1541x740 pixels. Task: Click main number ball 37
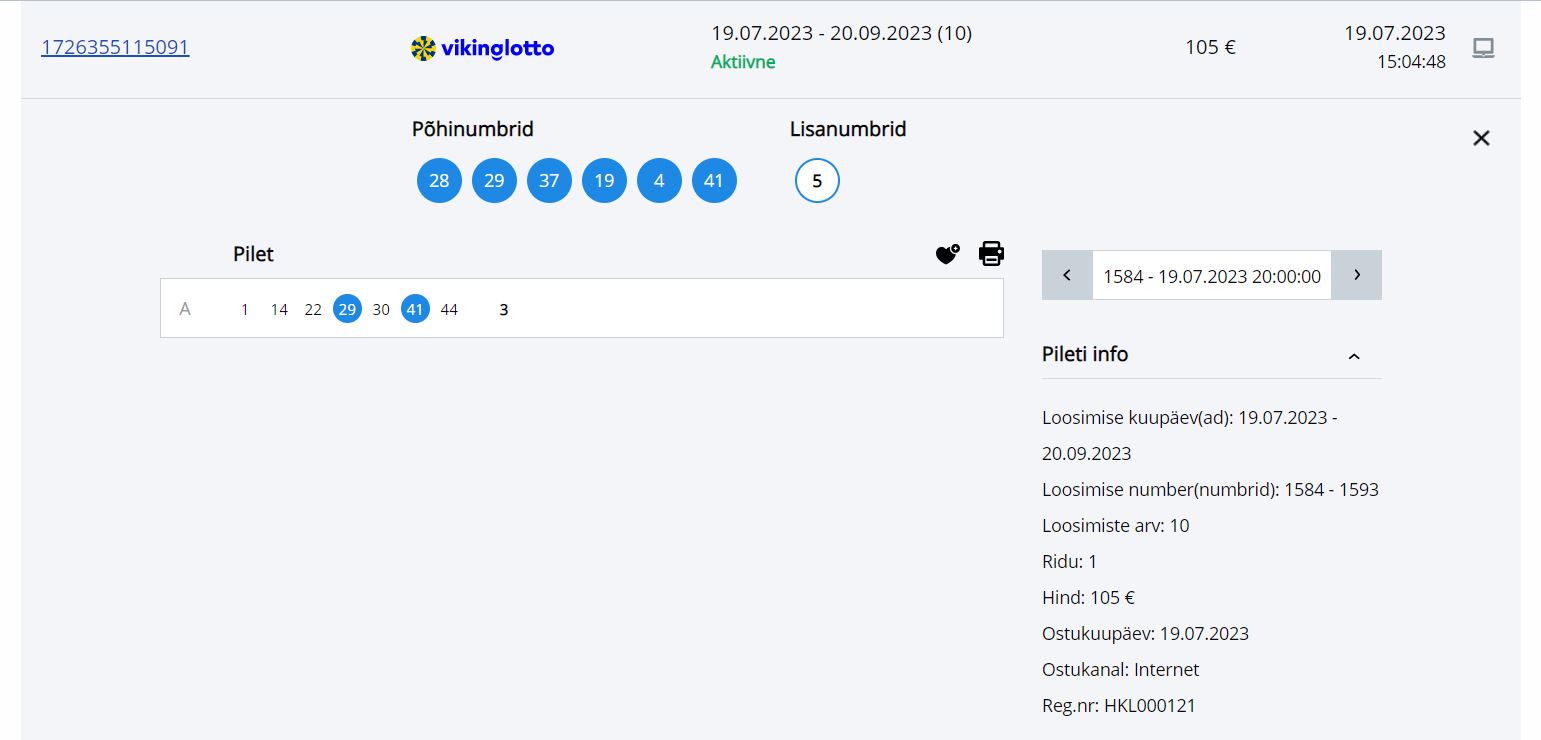click(549, 181)
